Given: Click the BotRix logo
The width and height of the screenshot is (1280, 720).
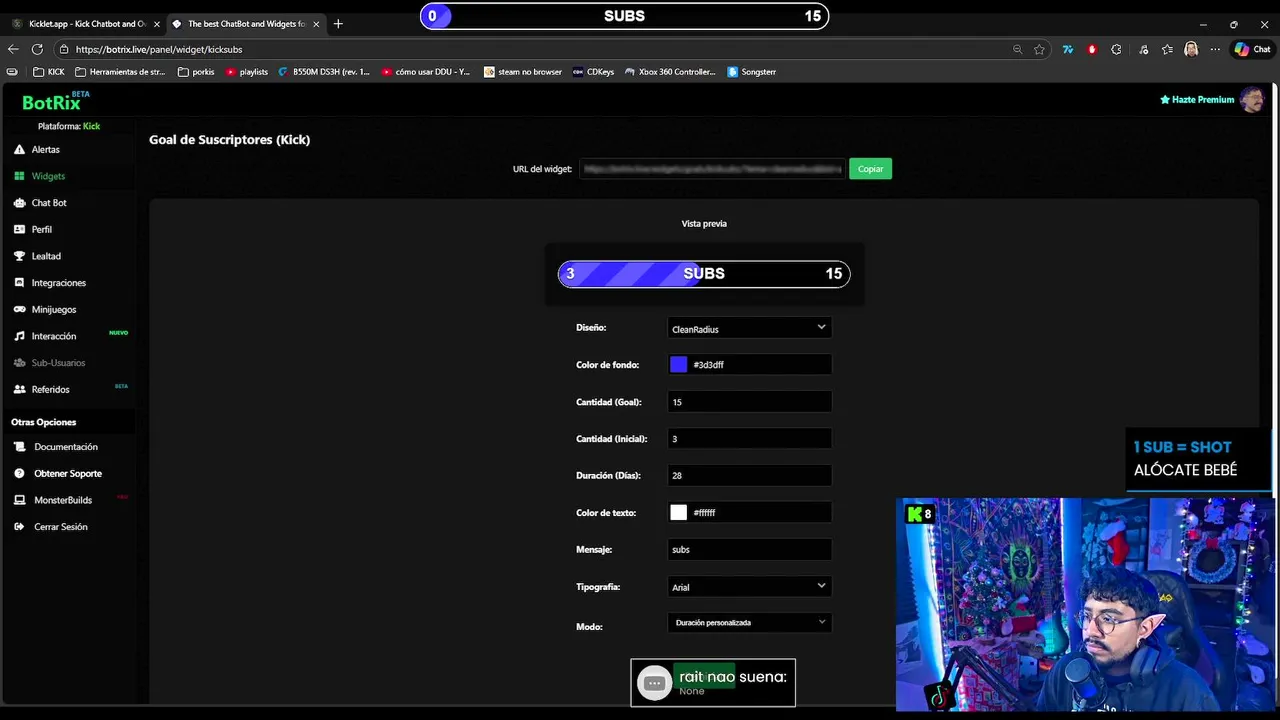Looking at the screenshot, I should [x=52, y=102].
